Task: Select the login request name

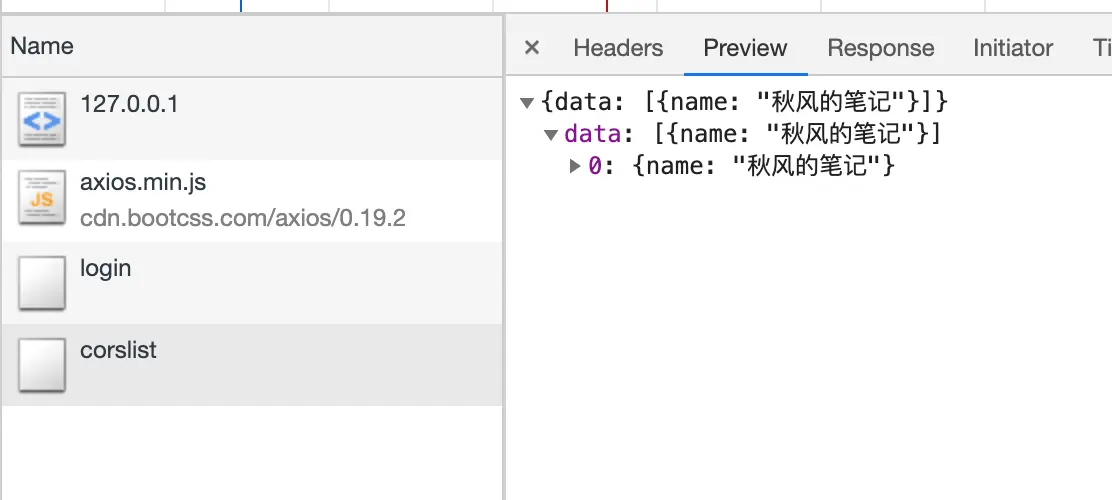Action: tap(106, 269)
